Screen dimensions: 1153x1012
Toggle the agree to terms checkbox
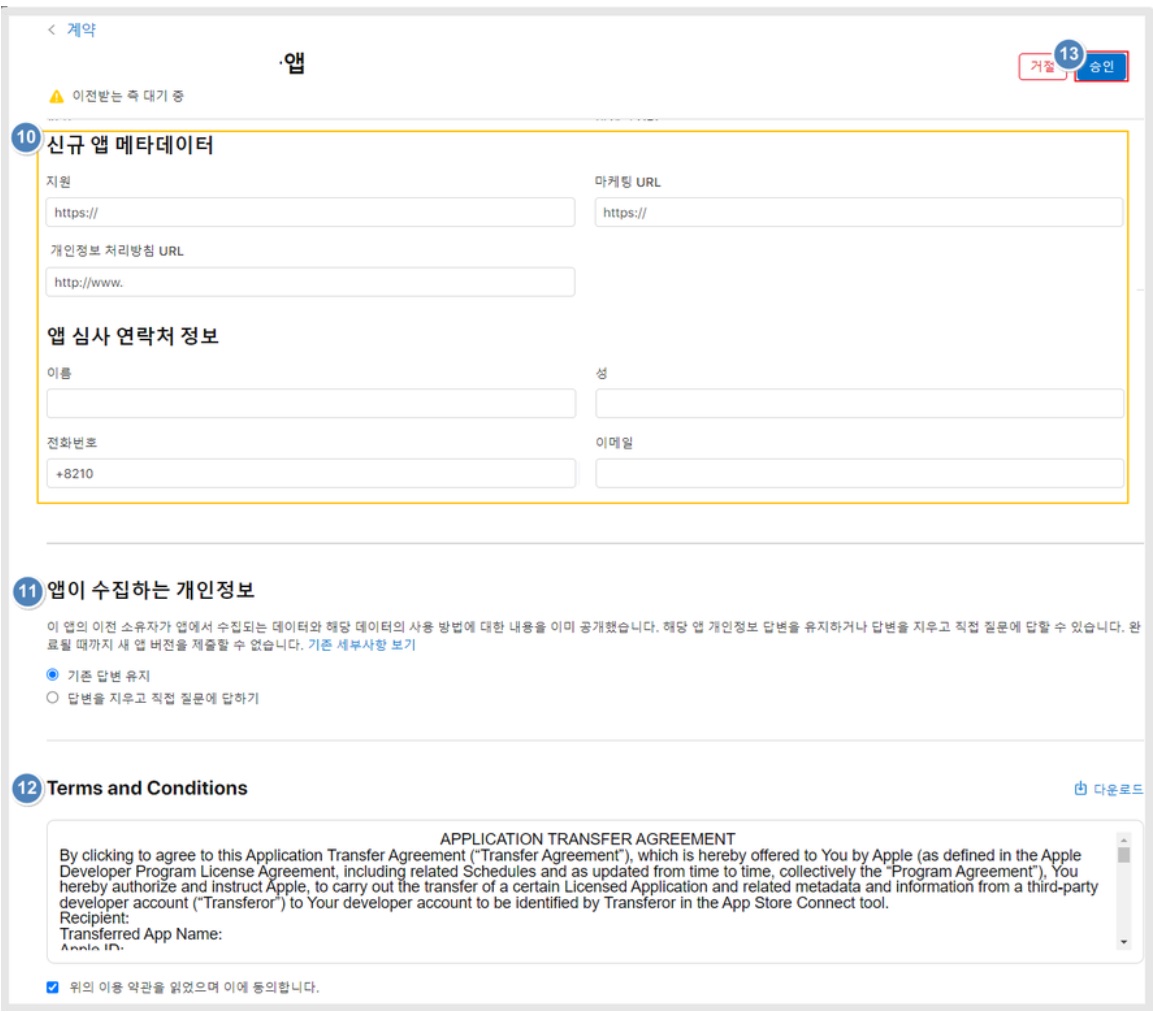(x=52, y=987)
